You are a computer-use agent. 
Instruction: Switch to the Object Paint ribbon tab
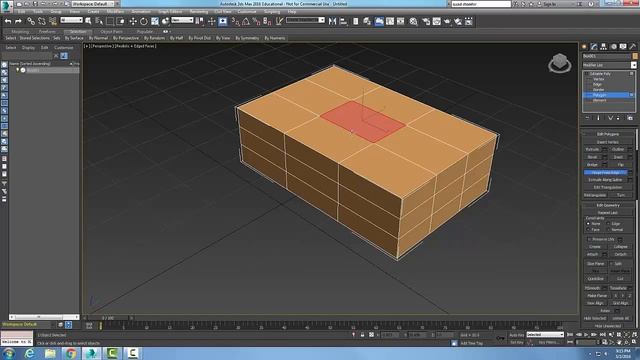coord(111,31)
